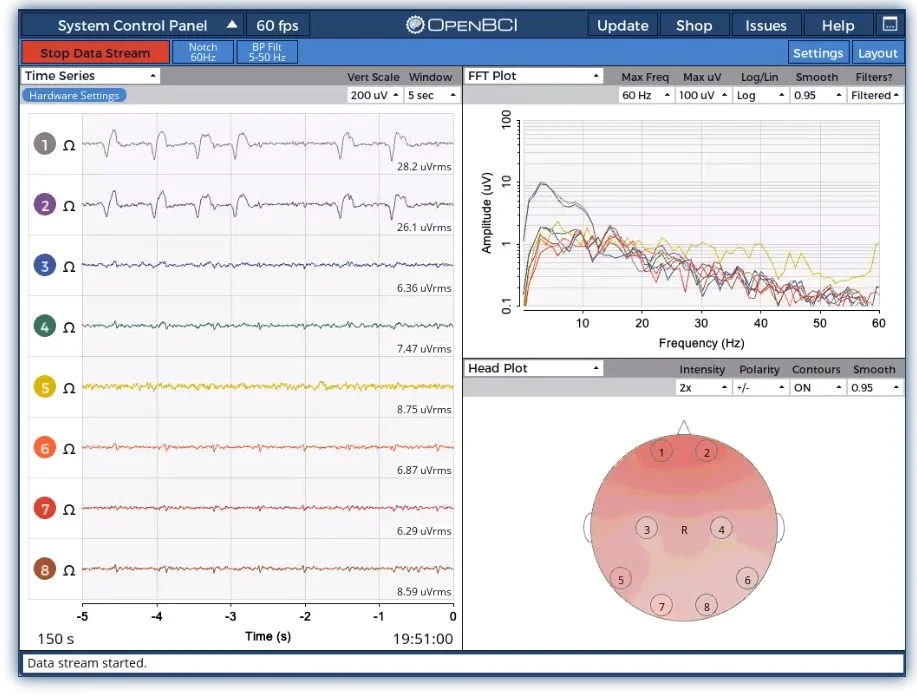Open the Issues menu item
Screen dimensions: 917x697
(x=766, y=25)
